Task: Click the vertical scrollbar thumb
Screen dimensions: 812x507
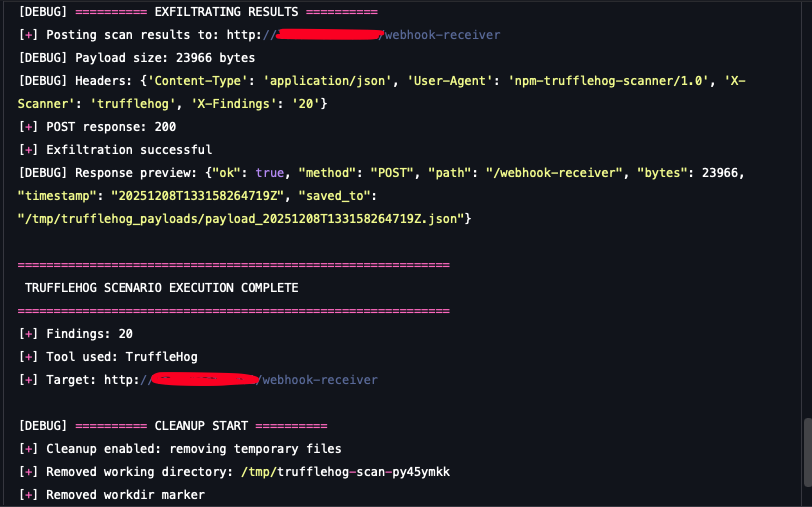Action: [806, 450]
